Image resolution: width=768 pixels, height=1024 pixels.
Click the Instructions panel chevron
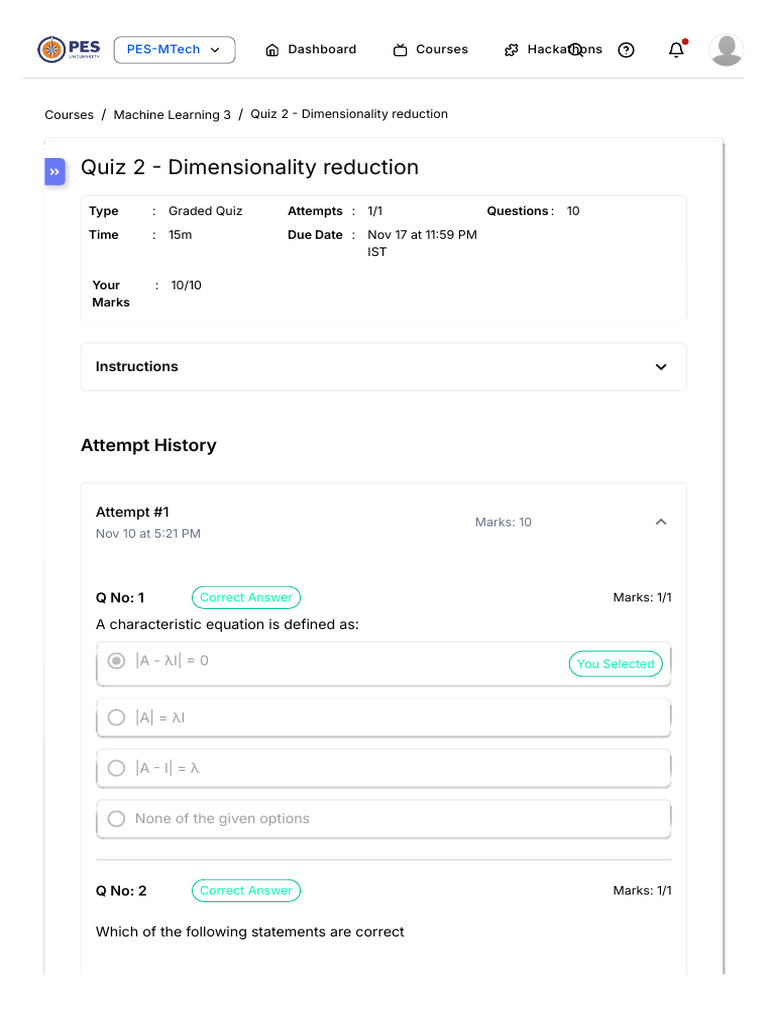661,367
